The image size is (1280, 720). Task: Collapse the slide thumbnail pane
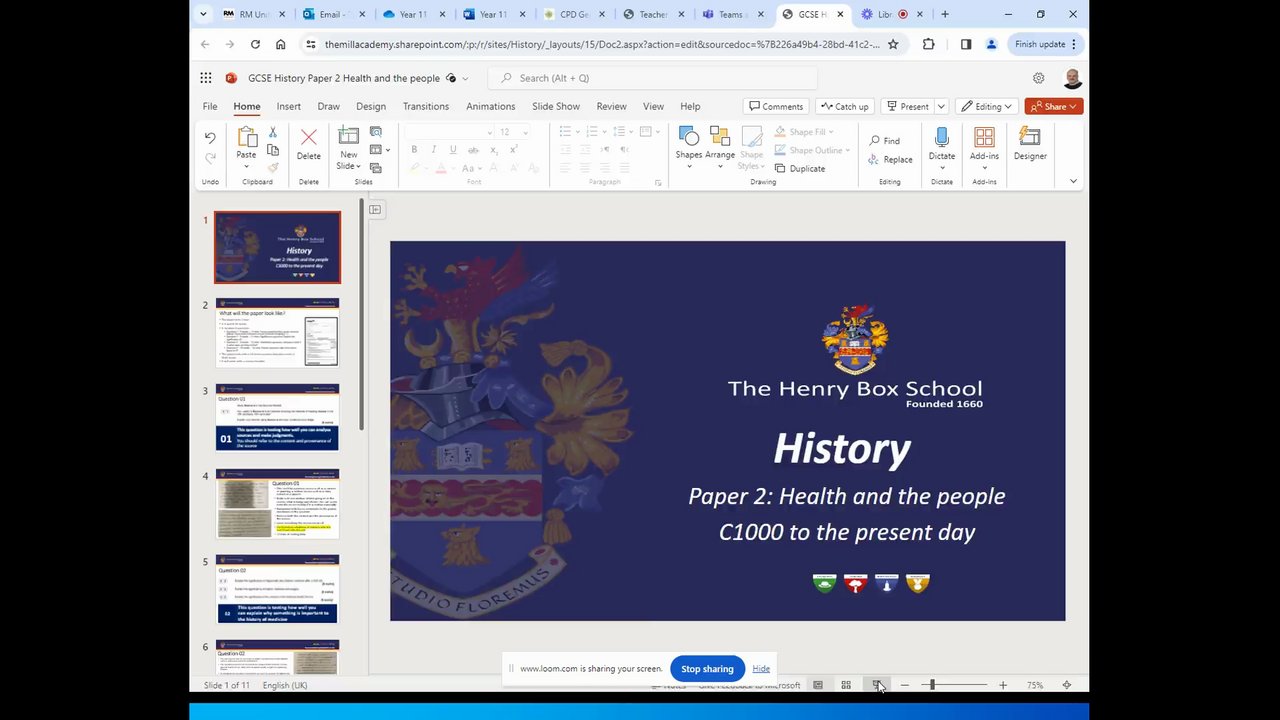(x=375, y=209)
